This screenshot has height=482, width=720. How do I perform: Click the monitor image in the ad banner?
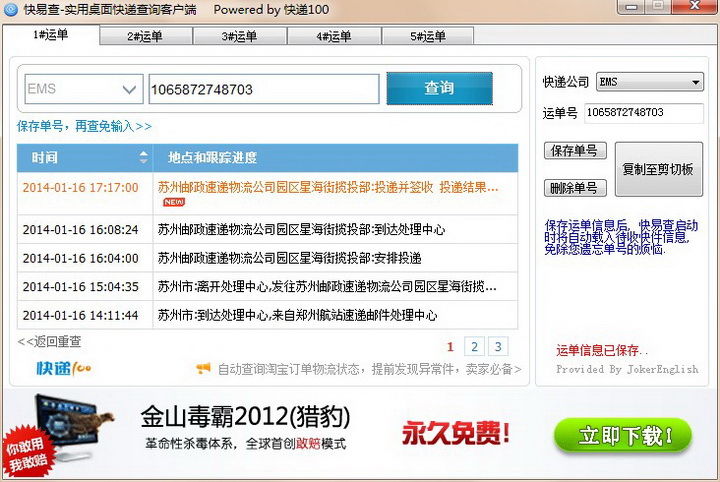coord(73,425)
